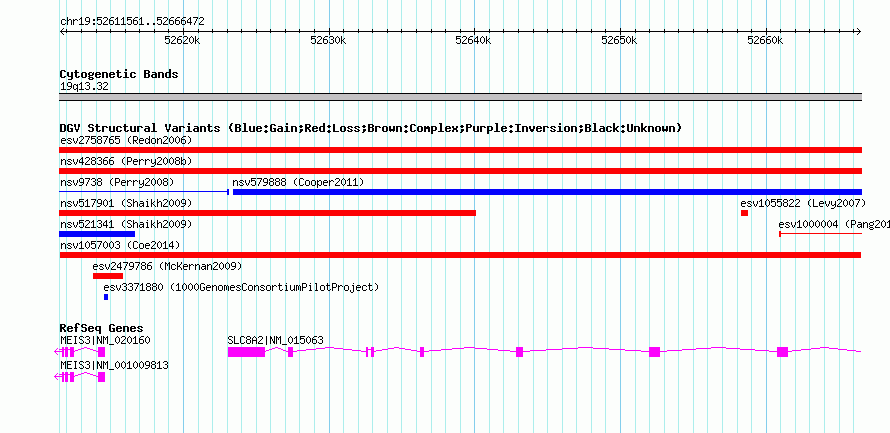Select the nsv1057003 (Coe2014) label
The height and width of the screenshot is (433, 890).
tap(120, 245)
